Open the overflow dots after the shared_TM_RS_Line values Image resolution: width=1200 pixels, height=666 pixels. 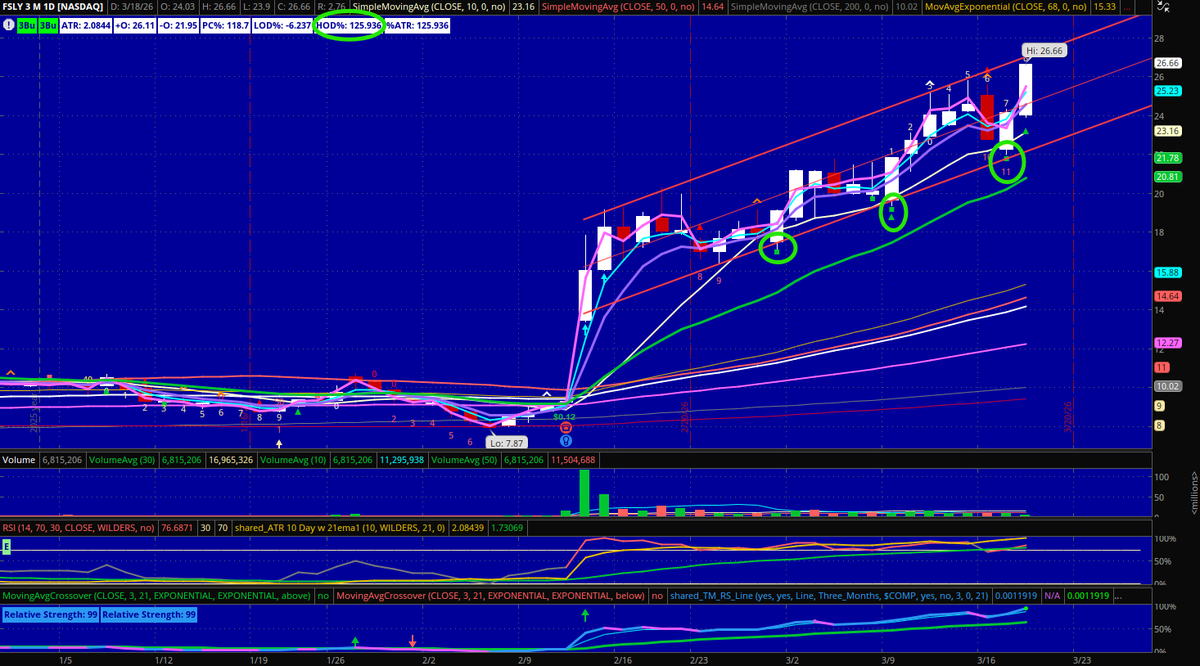pyautogui.click(x=1117, y=595)
